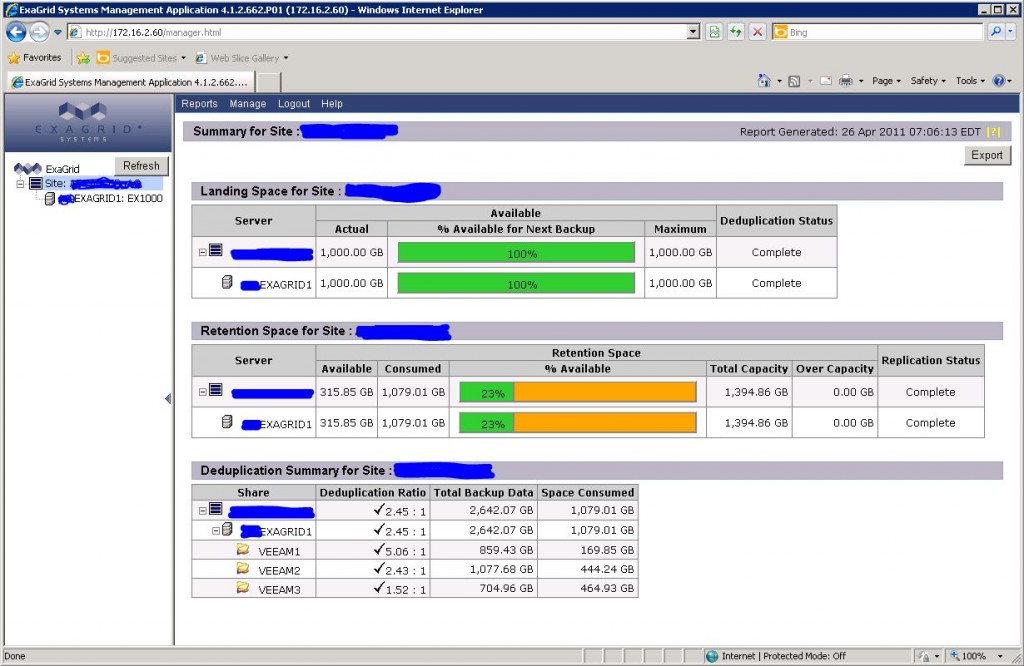
Task: Click the VEEAM1 share folder icon
Action: pyautogui.click(x=243, y=549)
